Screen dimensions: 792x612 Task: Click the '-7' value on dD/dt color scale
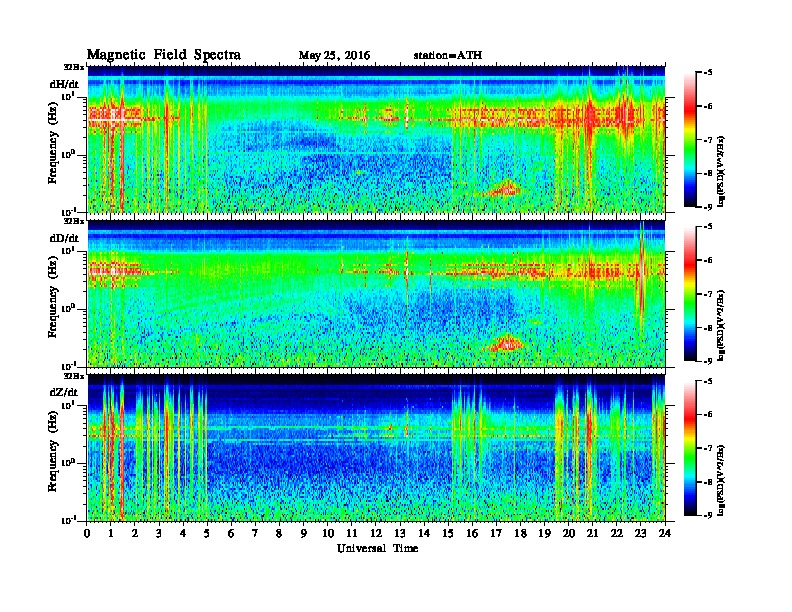708,294
